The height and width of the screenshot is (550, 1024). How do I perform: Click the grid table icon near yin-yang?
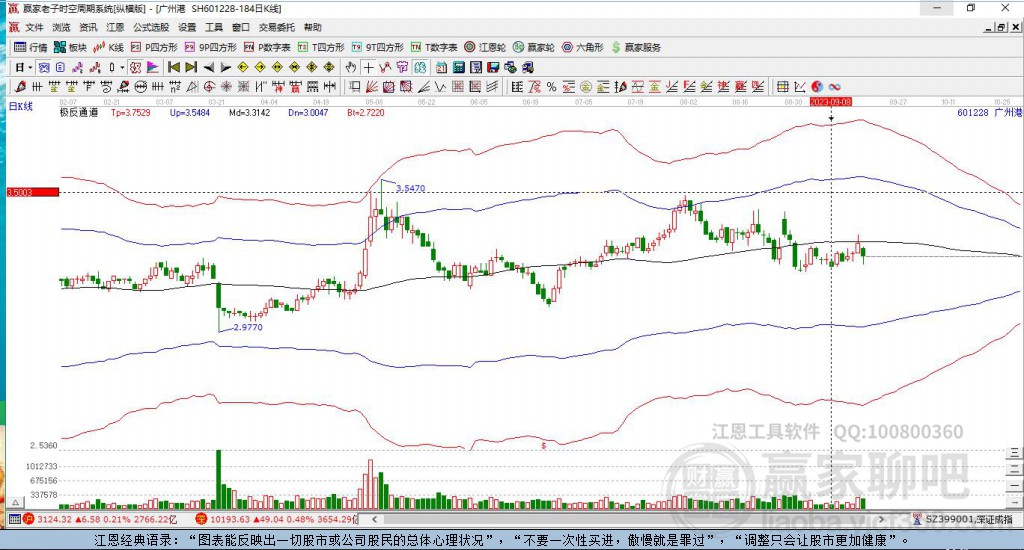[782, 86]
